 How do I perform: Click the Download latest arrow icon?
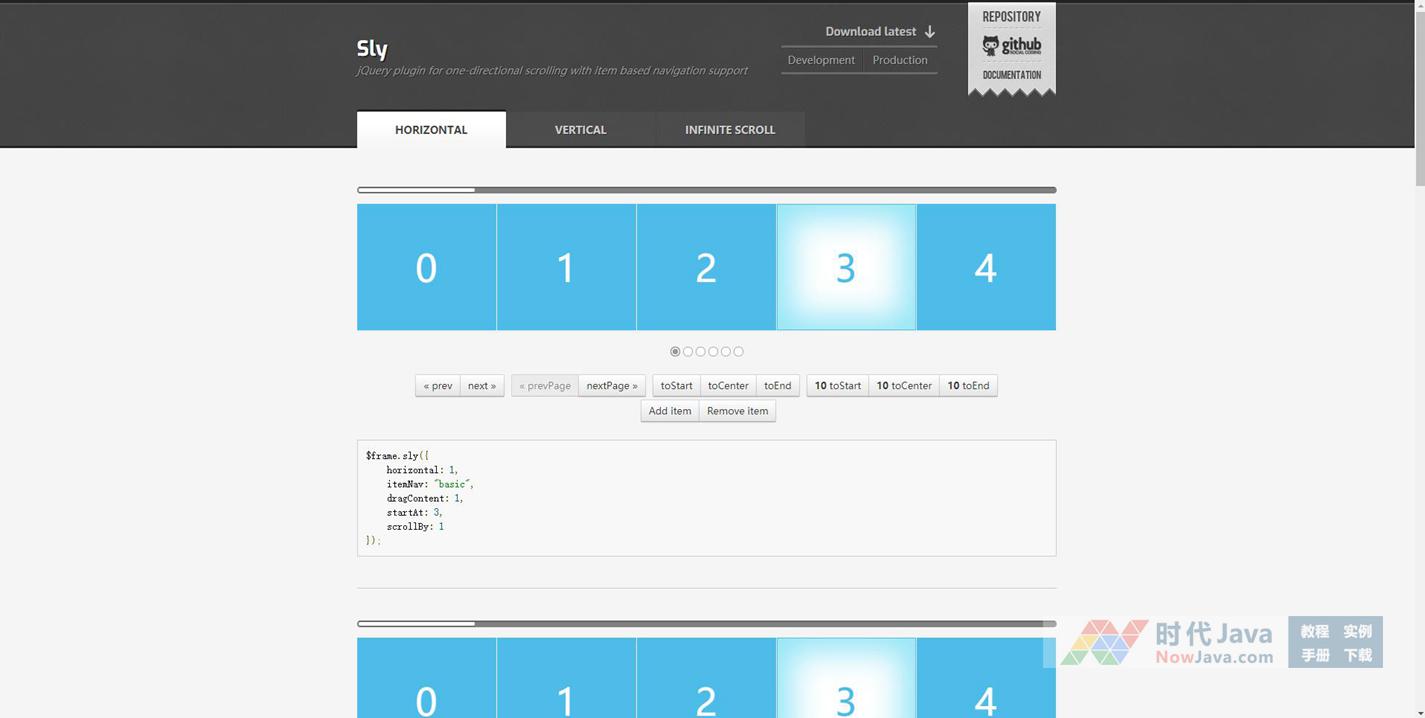point(929,32)
